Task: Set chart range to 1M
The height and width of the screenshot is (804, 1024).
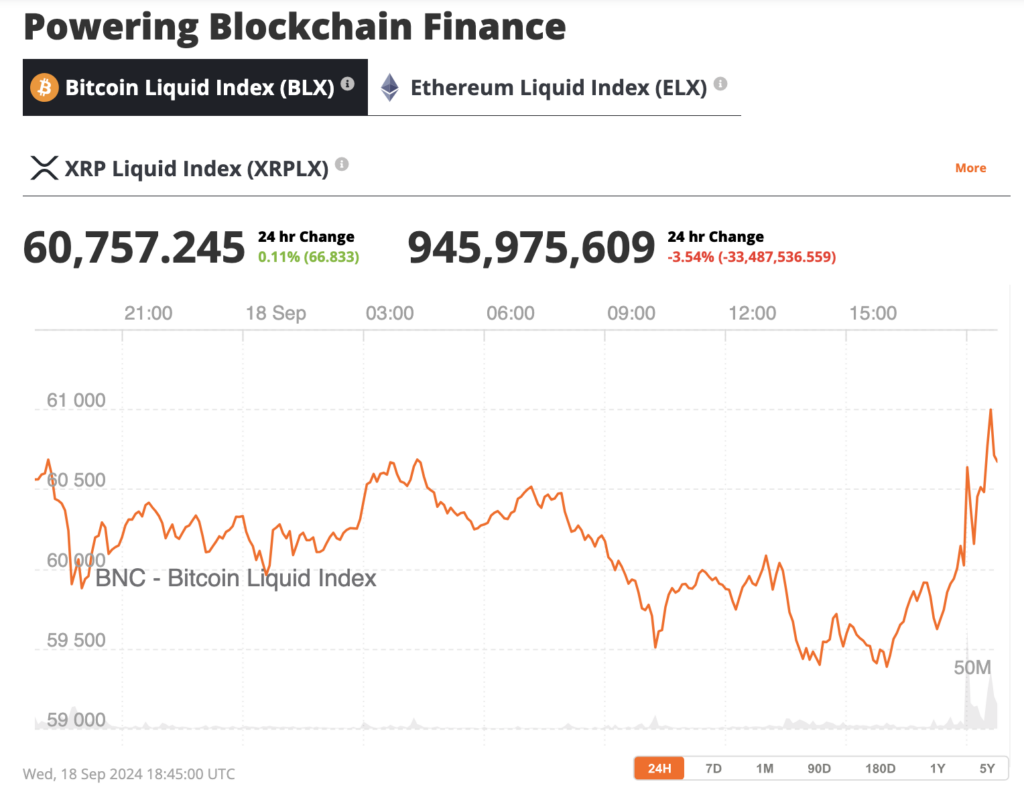Action: pos(765,768)
